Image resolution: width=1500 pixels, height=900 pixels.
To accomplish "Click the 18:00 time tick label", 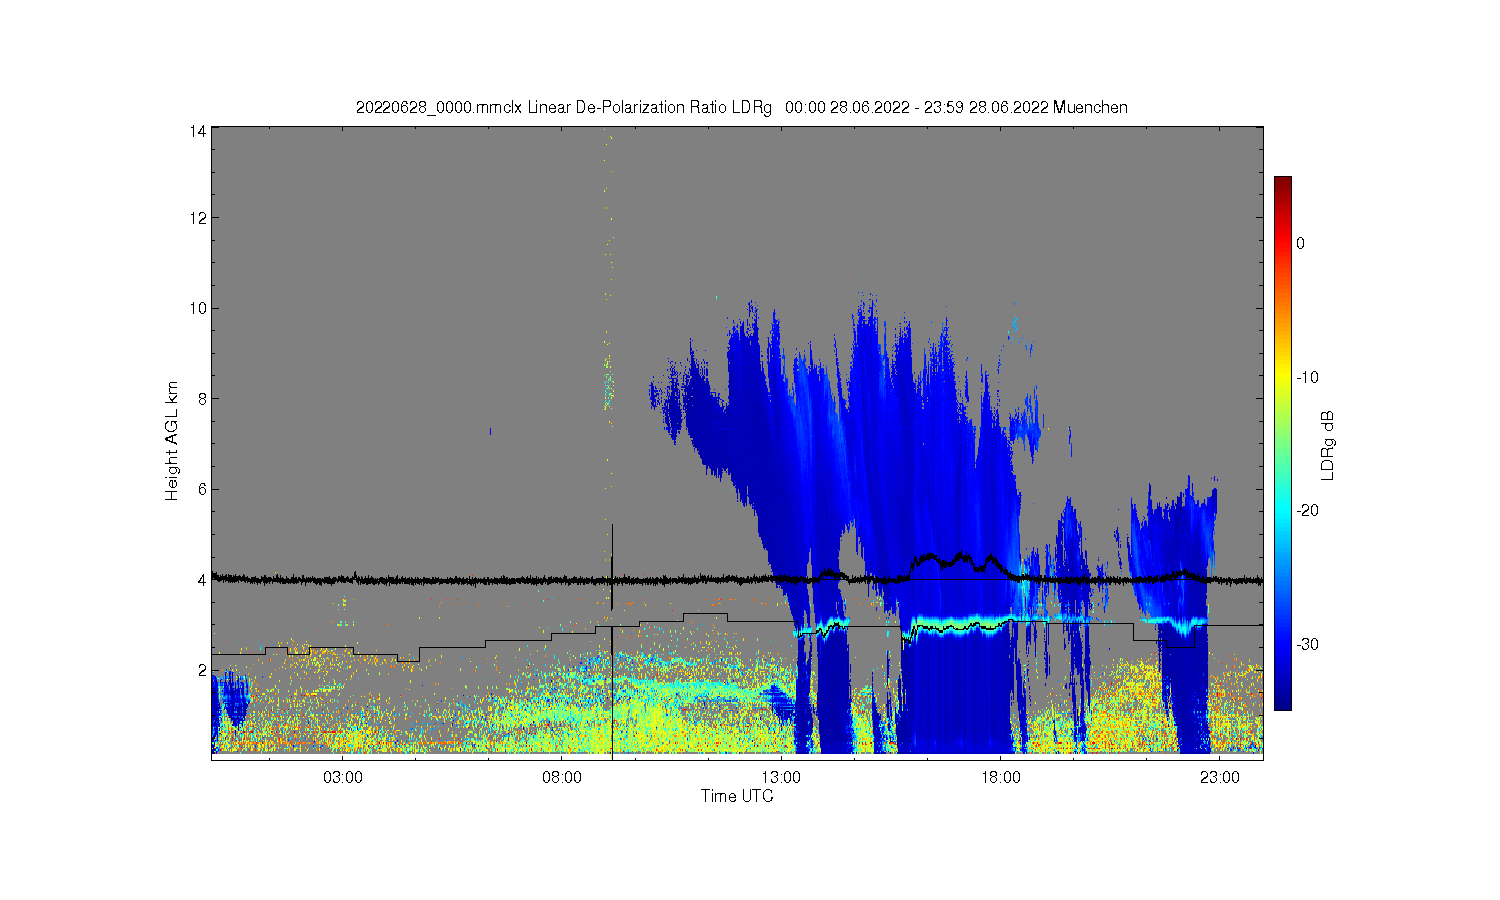I will pos(1000,777).
